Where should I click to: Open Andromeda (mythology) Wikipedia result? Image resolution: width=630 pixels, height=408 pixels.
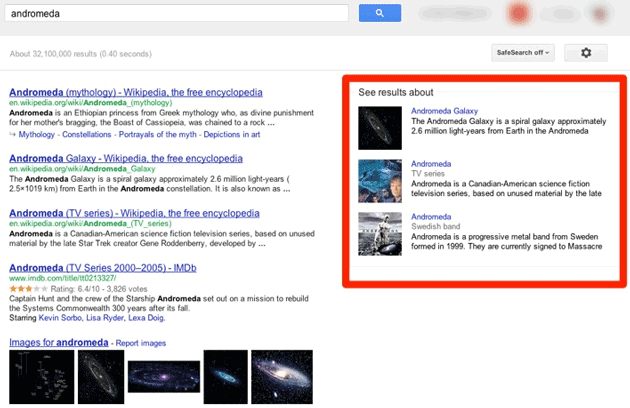point(136,92)
